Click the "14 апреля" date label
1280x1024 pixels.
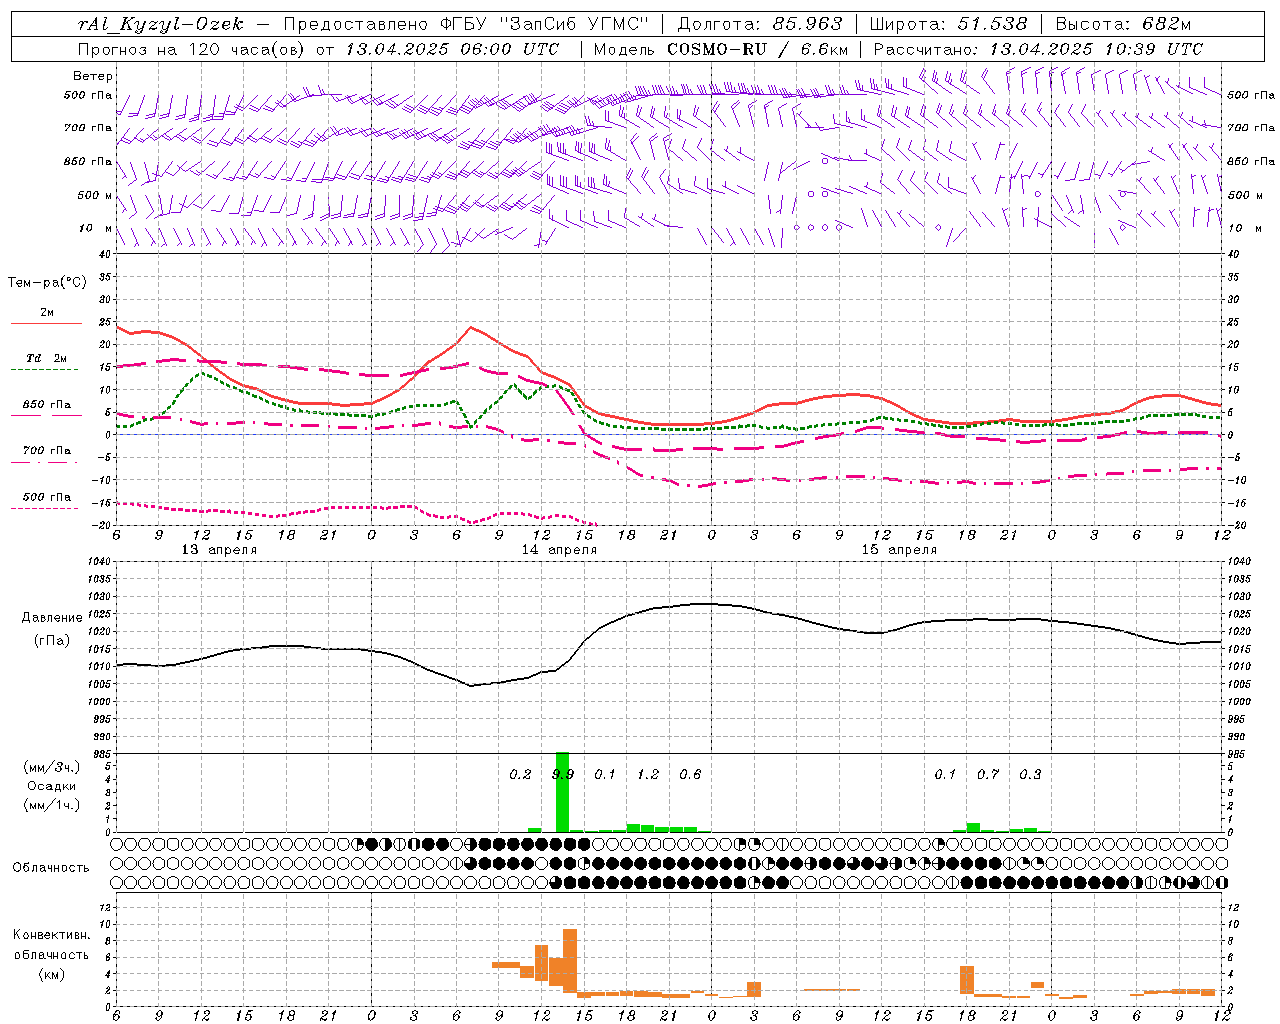[559, 550]
